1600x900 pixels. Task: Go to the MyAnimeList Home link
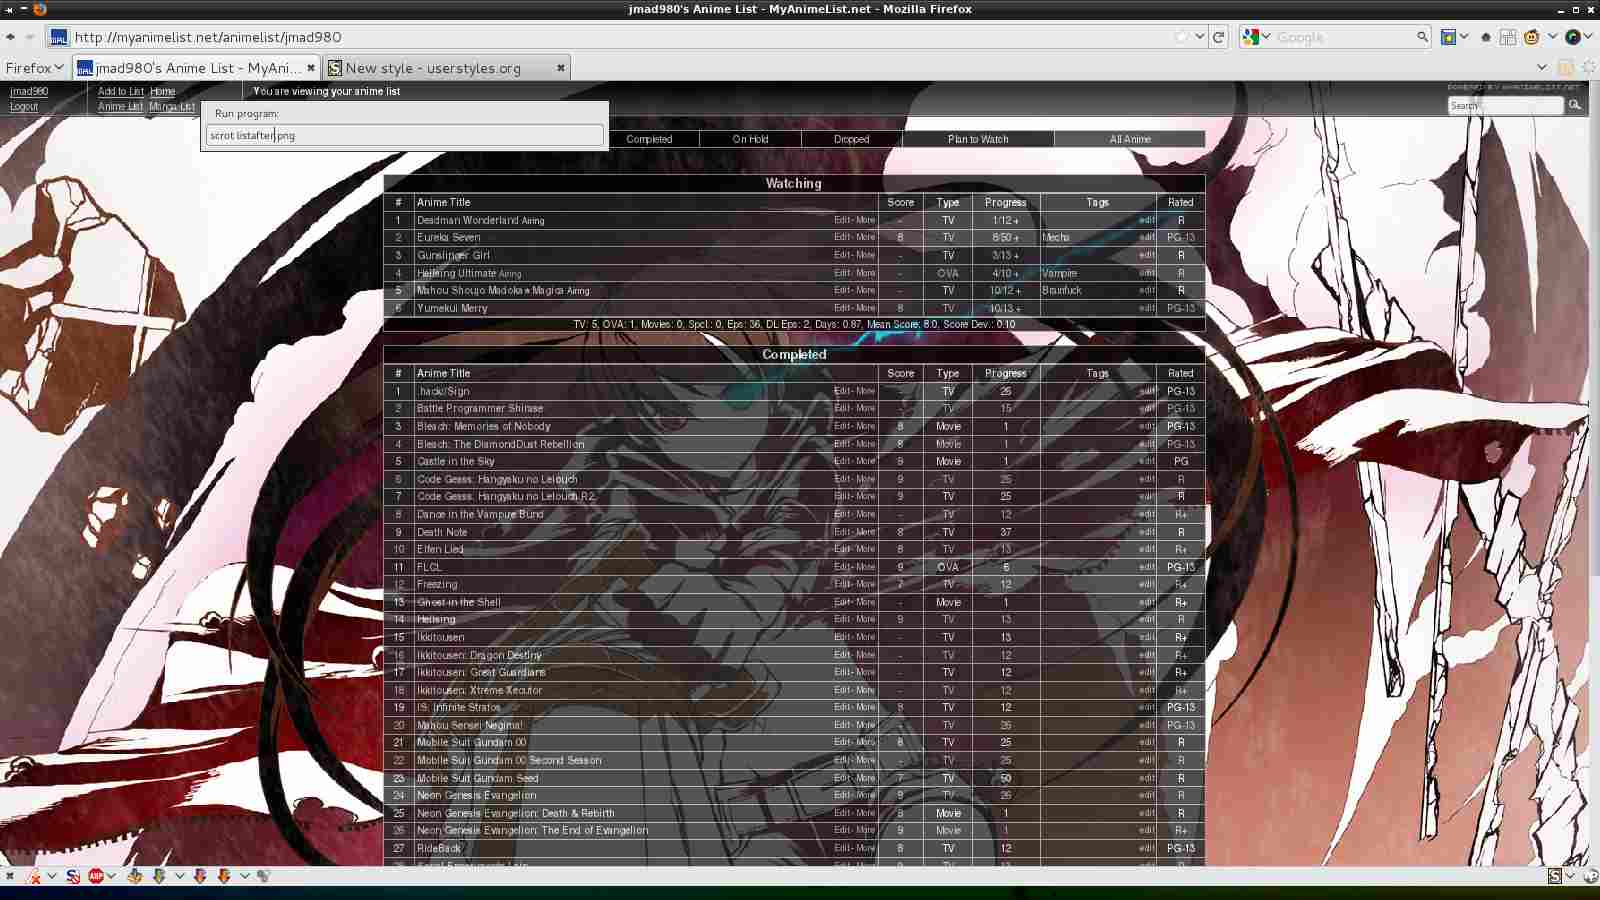pyautogui.click(x=163, y=91)
